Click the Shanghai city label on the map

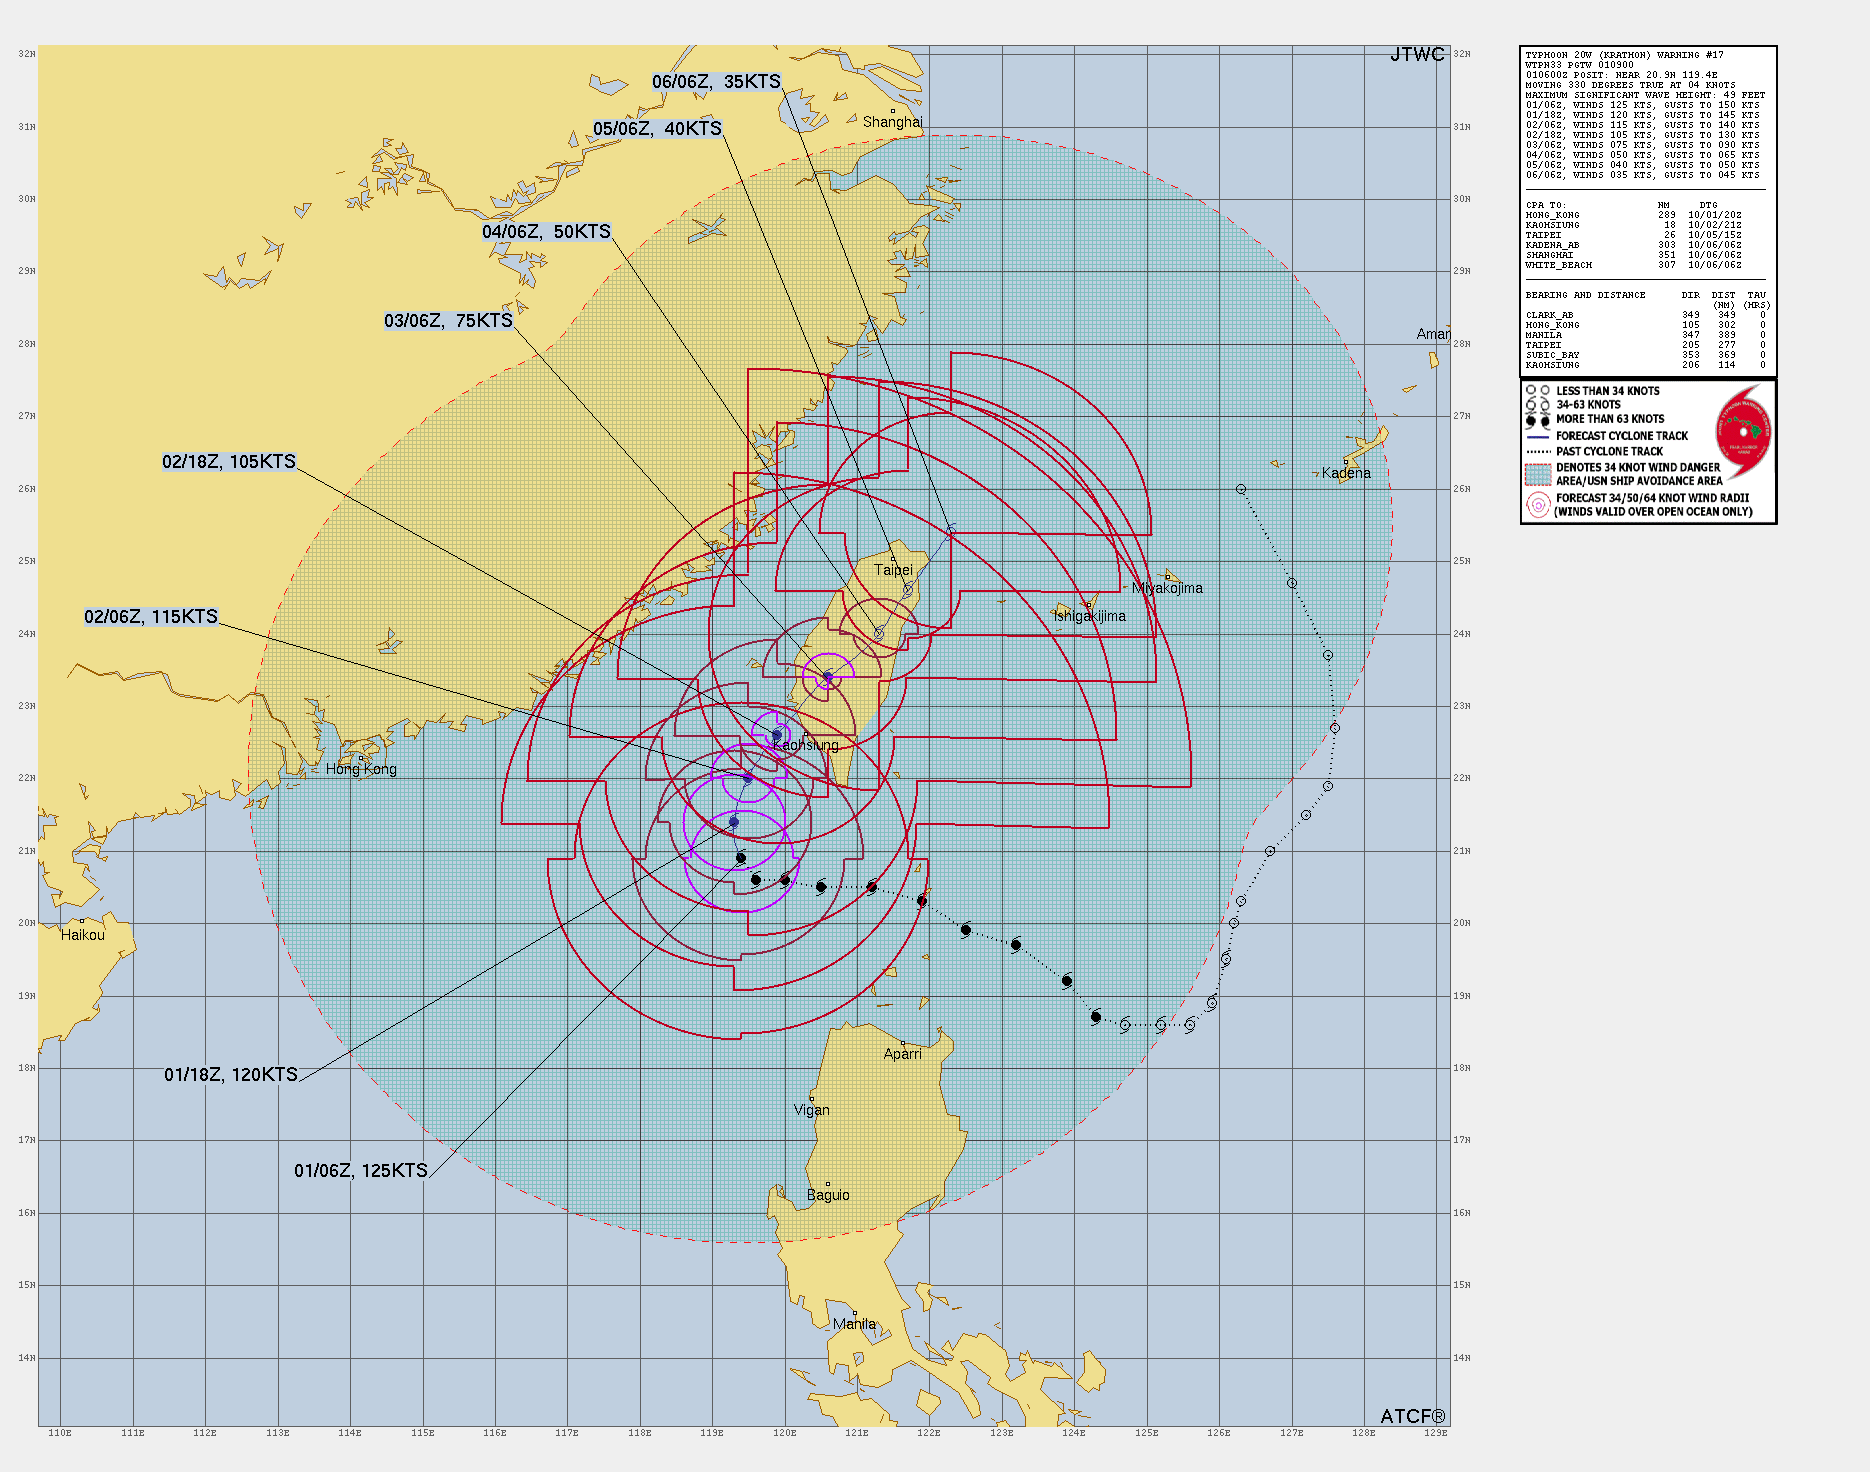(892, 122)
